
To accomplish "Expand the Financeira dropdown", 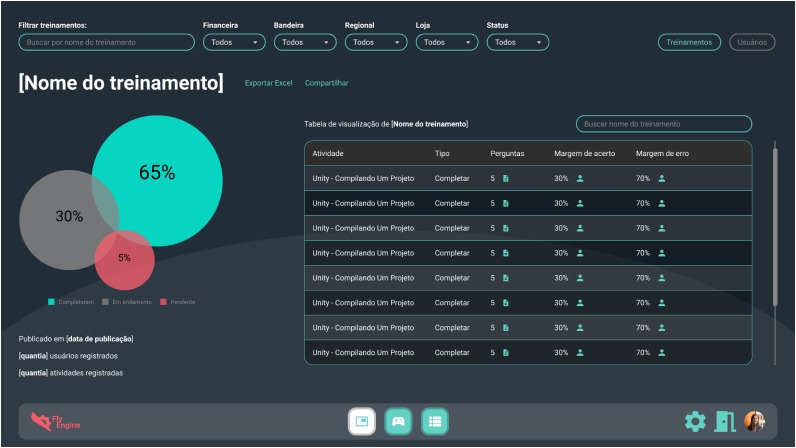I will [234, 42].
